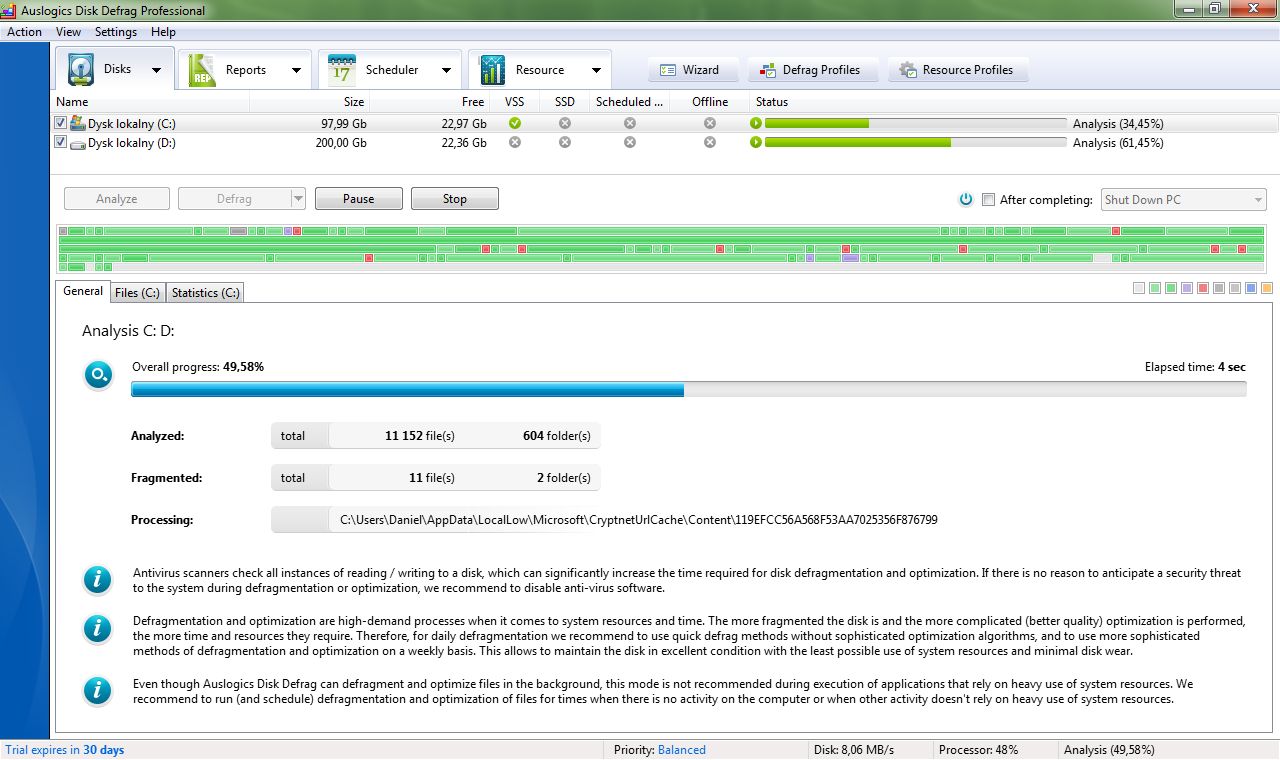Click the Name column header
Image resolution: width=1280 pixels, height=760 pixels.
point(150,102)
